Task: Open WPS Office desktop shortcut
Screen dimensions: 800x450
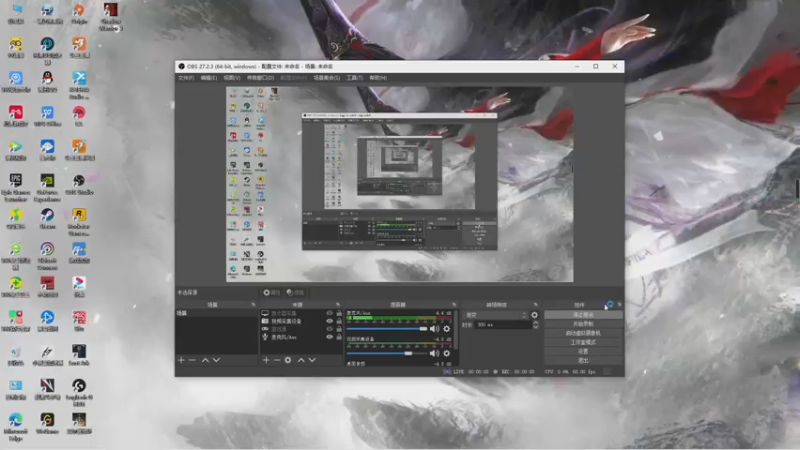Action: [47, 116]
